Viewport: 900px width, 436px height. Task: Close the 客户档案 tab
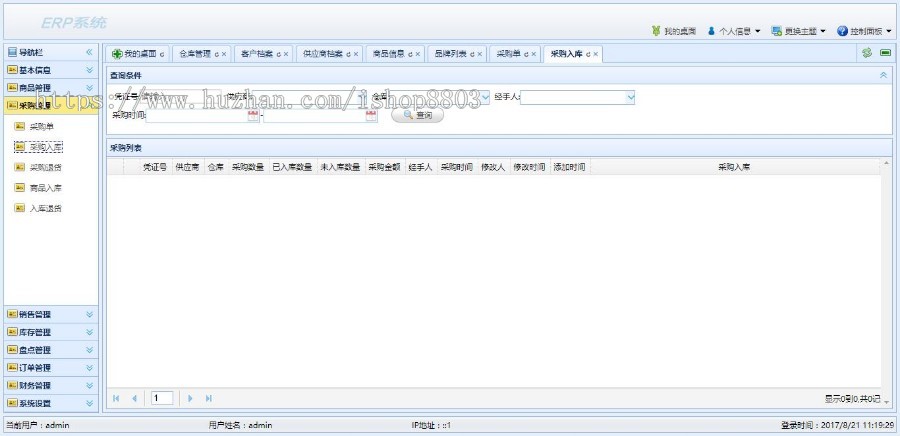[285, 54]
